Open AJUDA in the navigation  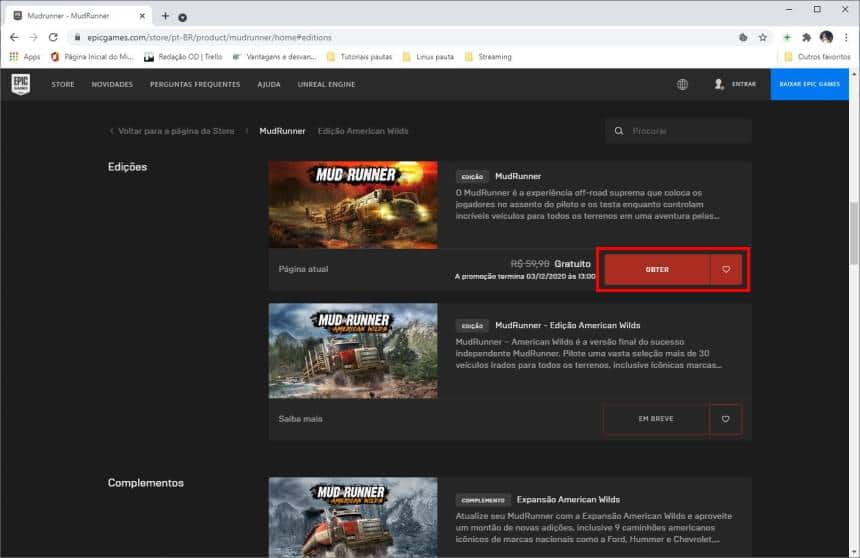pos(269,84)
